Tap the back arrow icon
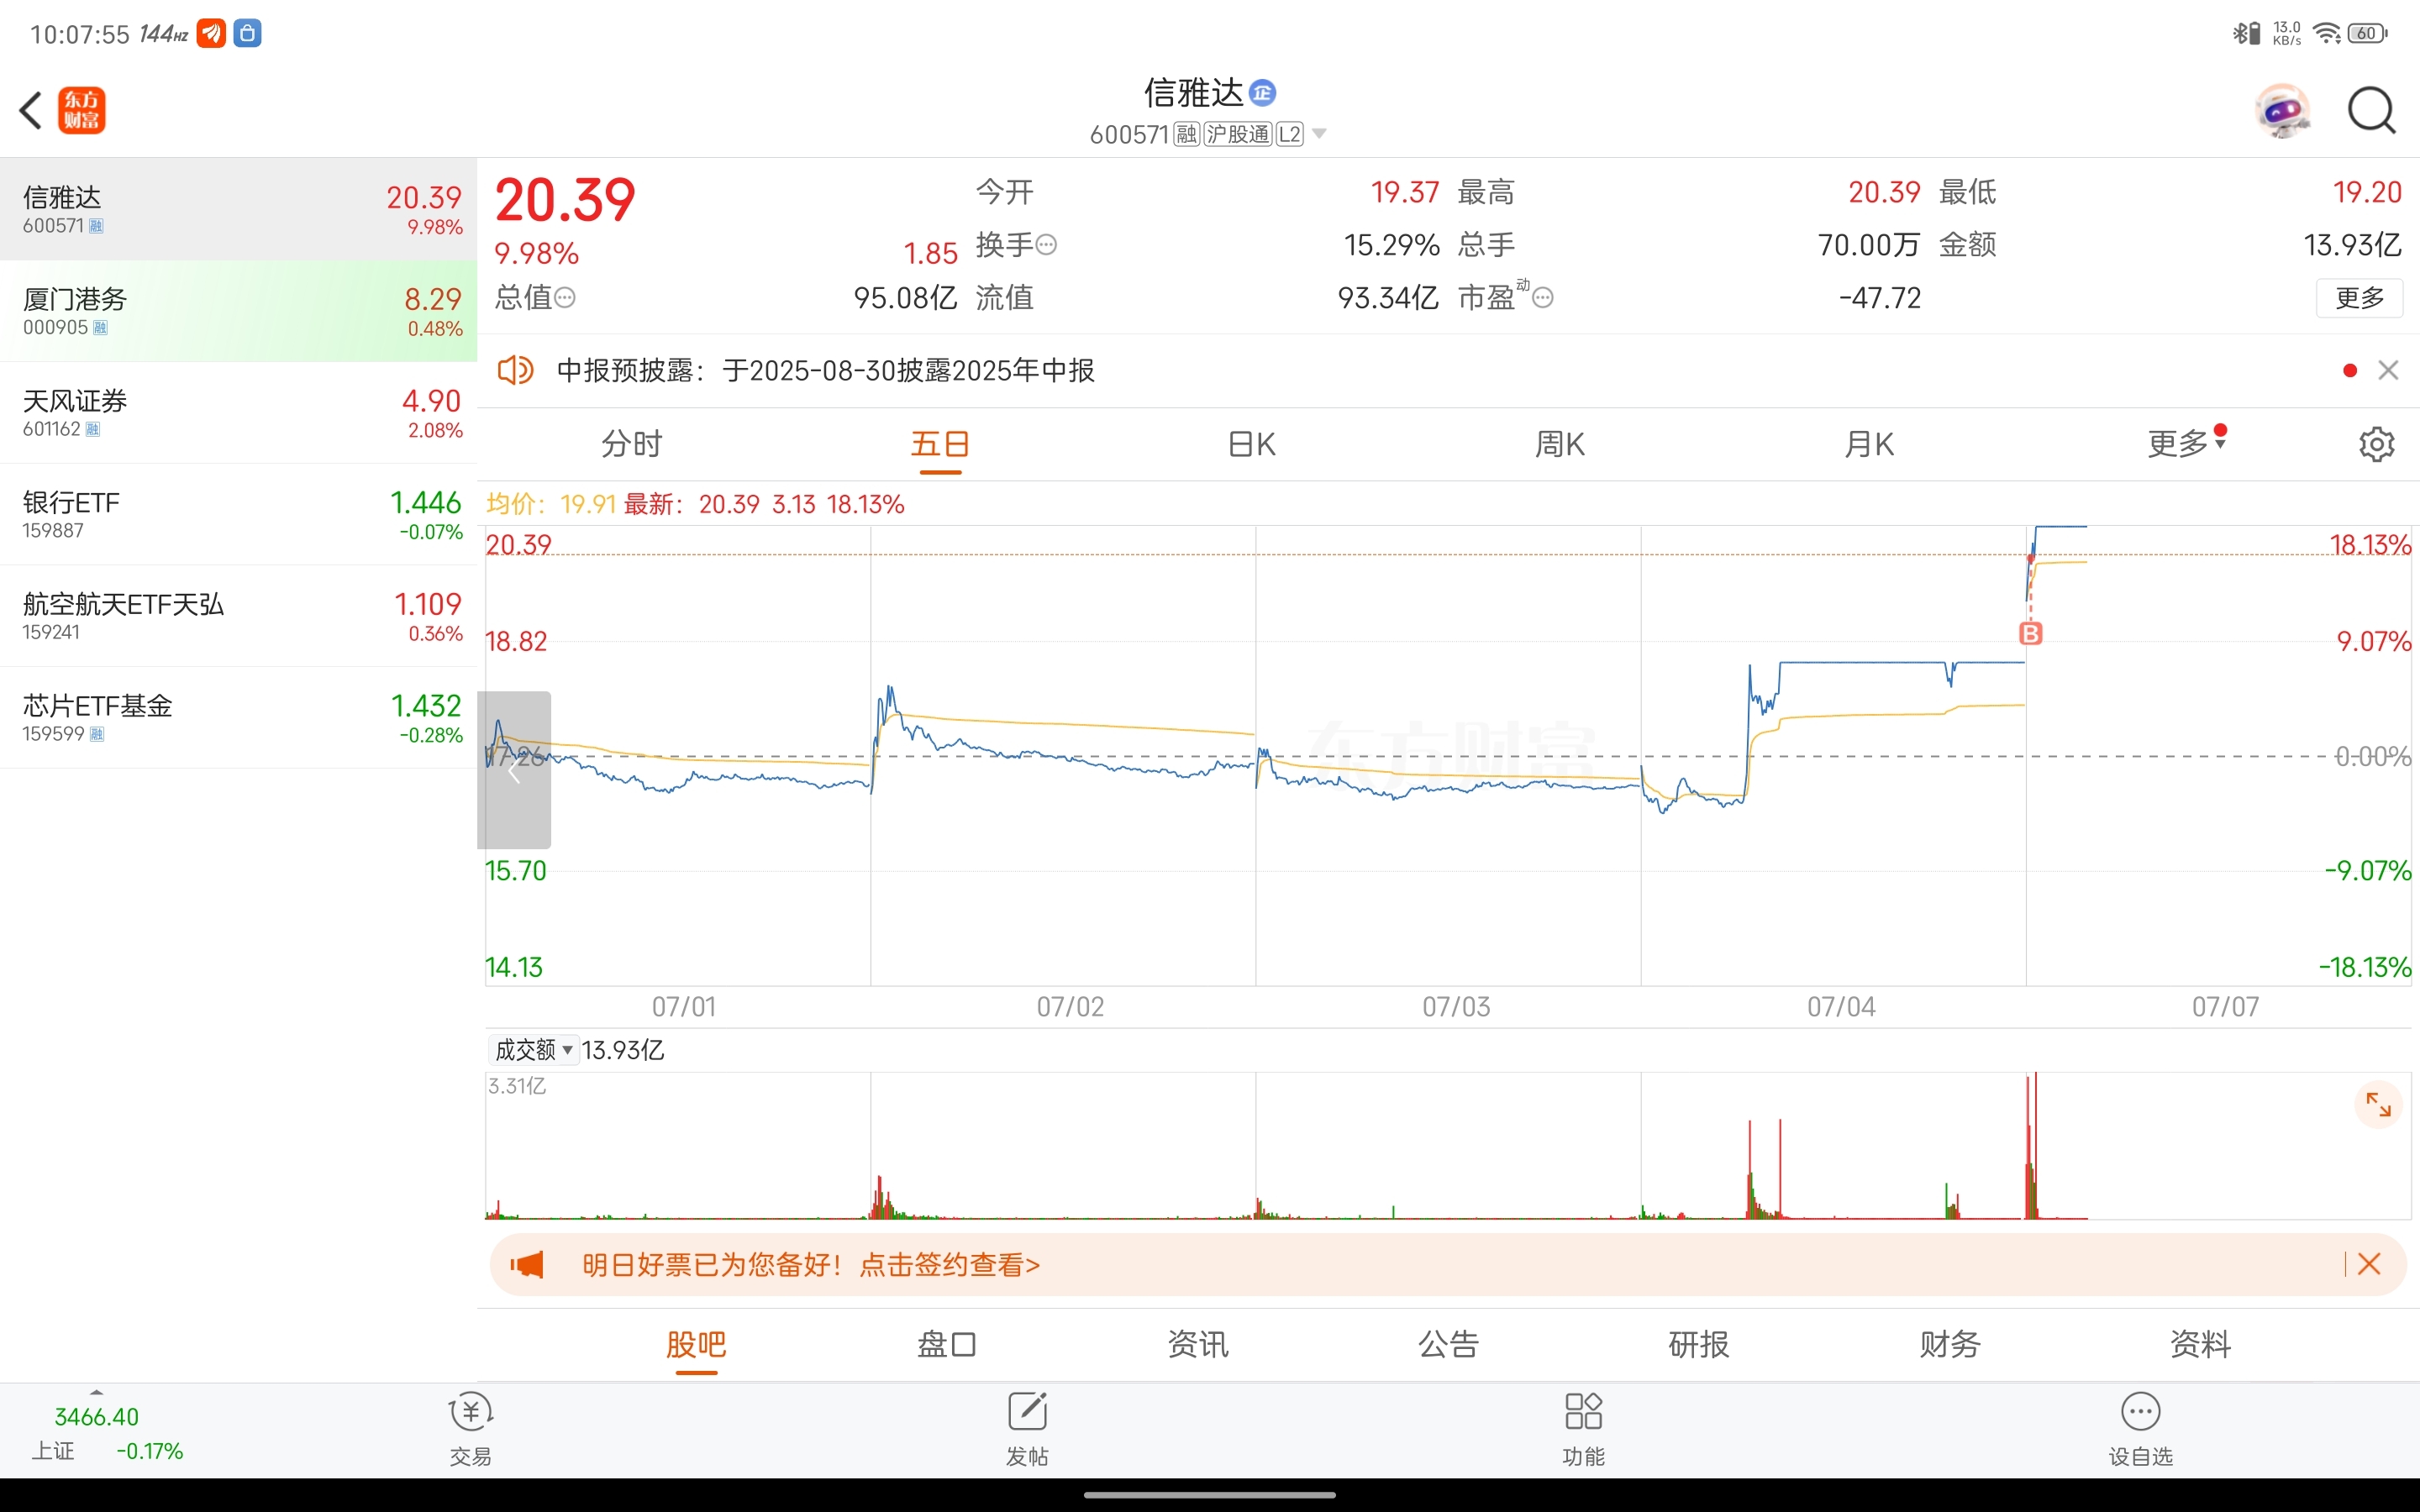This screenshot has width=2420, height=1512. (31, 110)
